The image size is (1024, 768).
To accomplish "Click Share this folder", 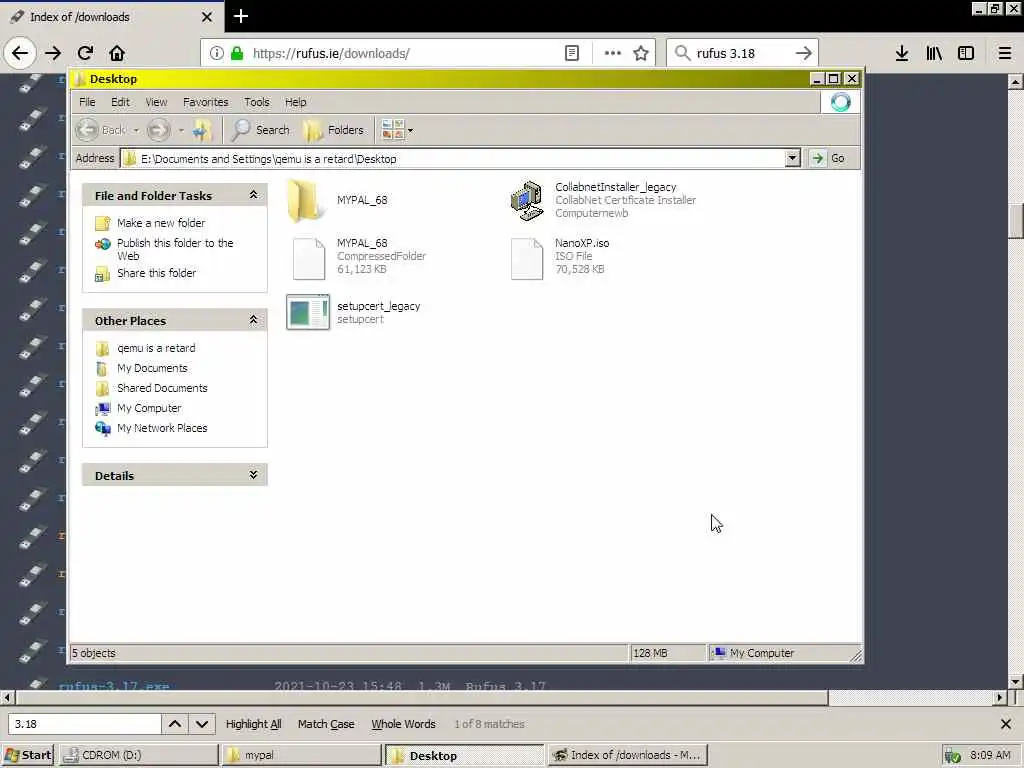I will [156, 273].
